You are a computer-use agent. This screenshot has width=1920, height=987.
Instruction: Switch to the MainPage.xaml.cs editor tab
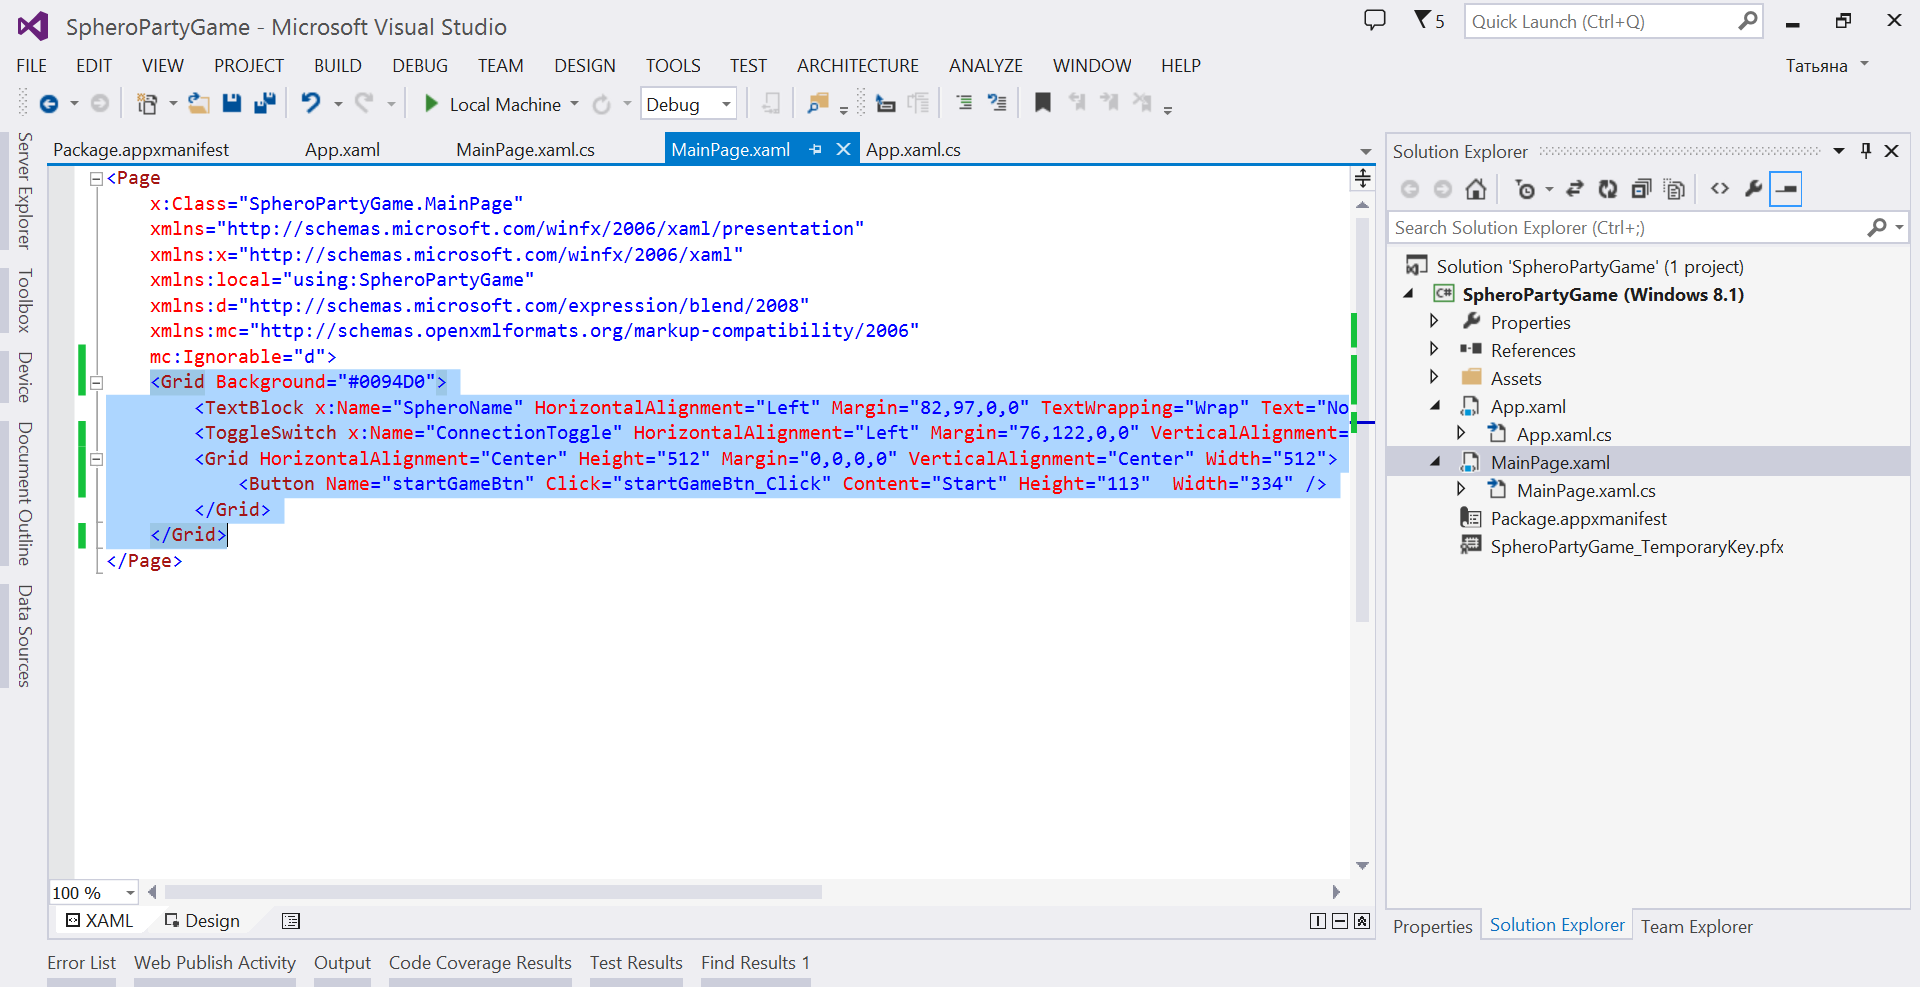pos(525,150)
